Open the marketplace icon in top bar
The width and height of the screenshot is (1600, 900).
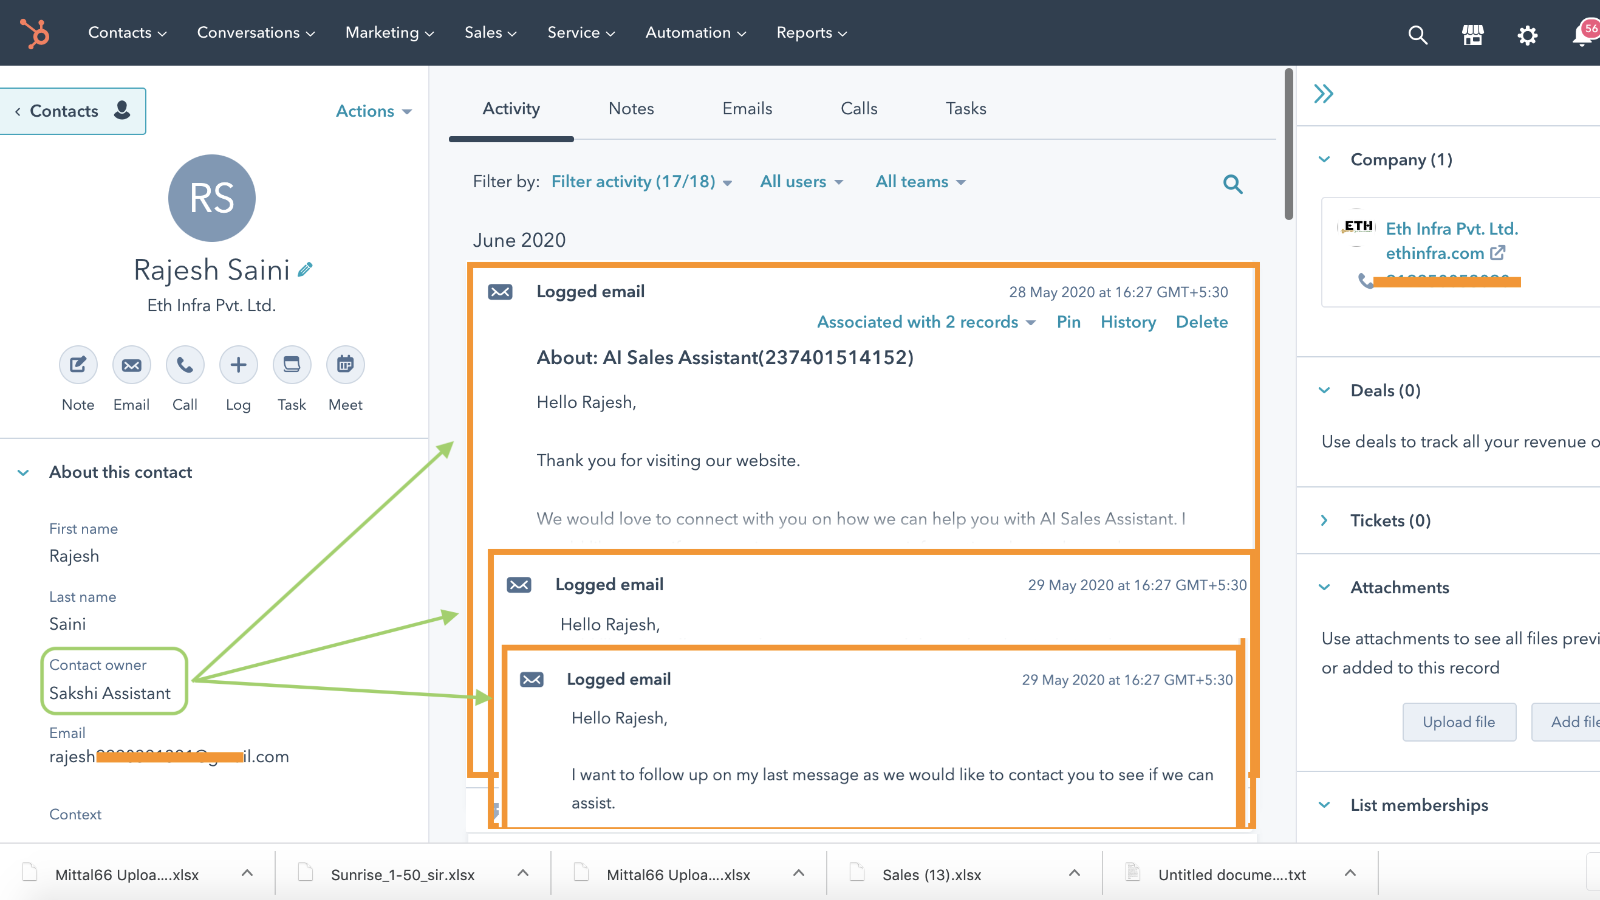[1473, 35]
